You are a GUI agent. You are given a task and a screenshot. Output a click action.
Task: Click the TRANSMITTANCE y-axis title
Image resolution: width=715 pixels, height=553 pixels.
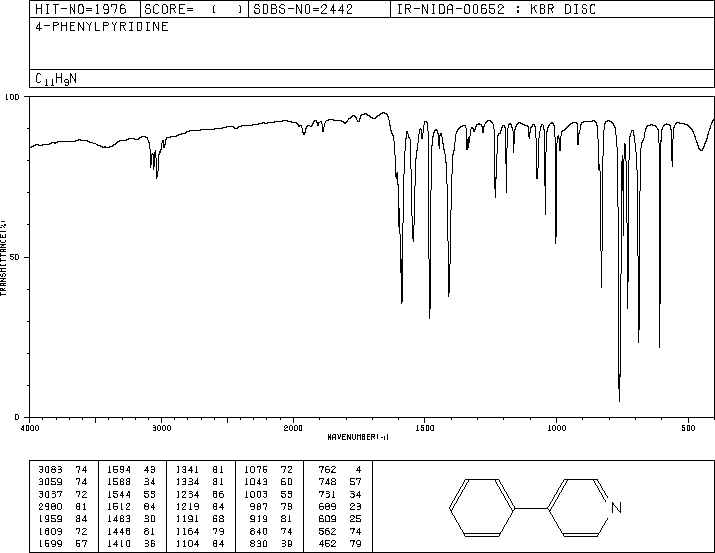click(x=4, y=258)
